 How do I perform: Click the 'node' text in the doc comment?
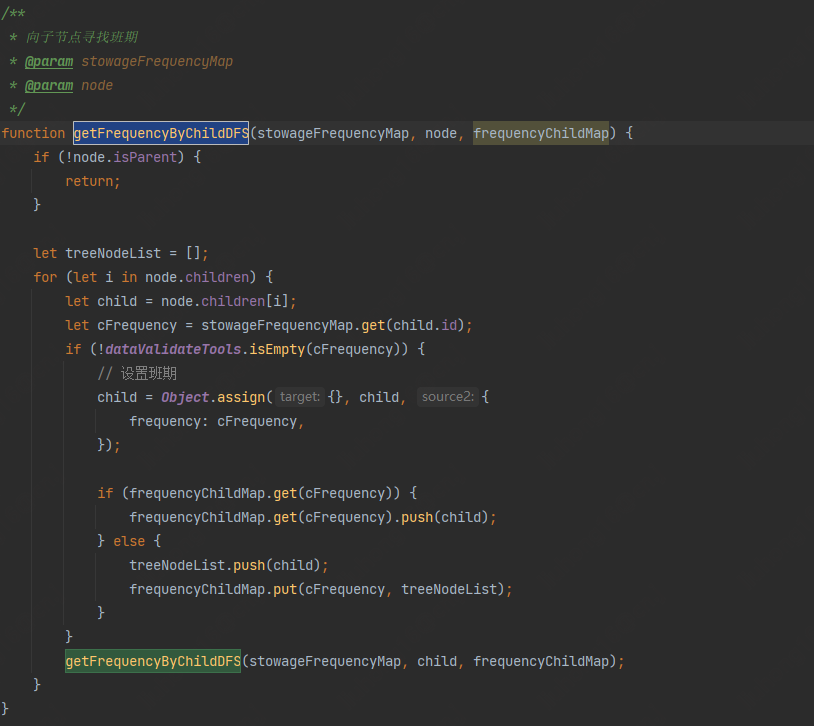97,86
